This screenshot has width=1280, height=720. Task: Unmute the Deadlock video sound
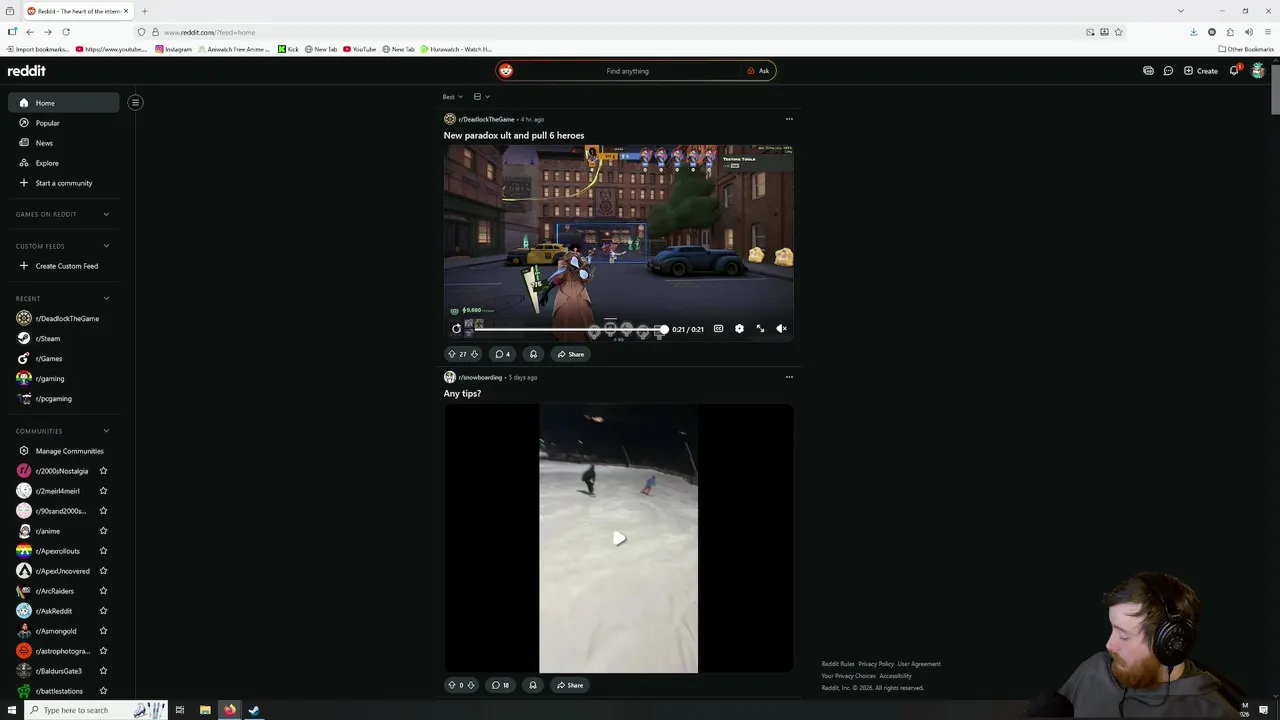pyautogui.click(x=782, y=329)
